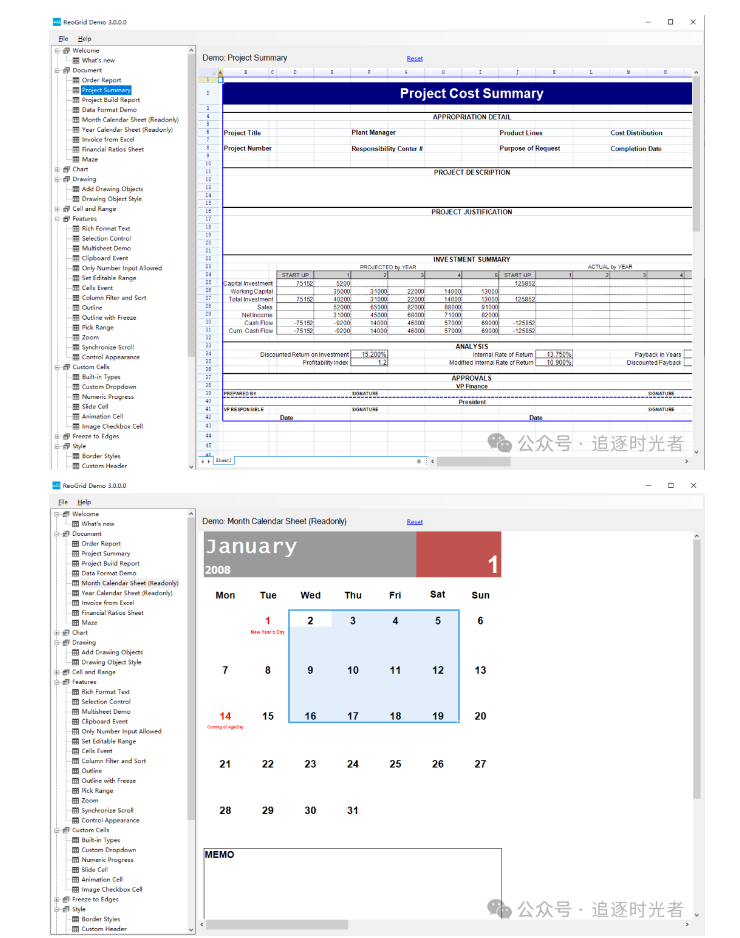Expand Cell and Range node in top window
This screenshot has width=740, height=938.
click(x=58, y=209)
